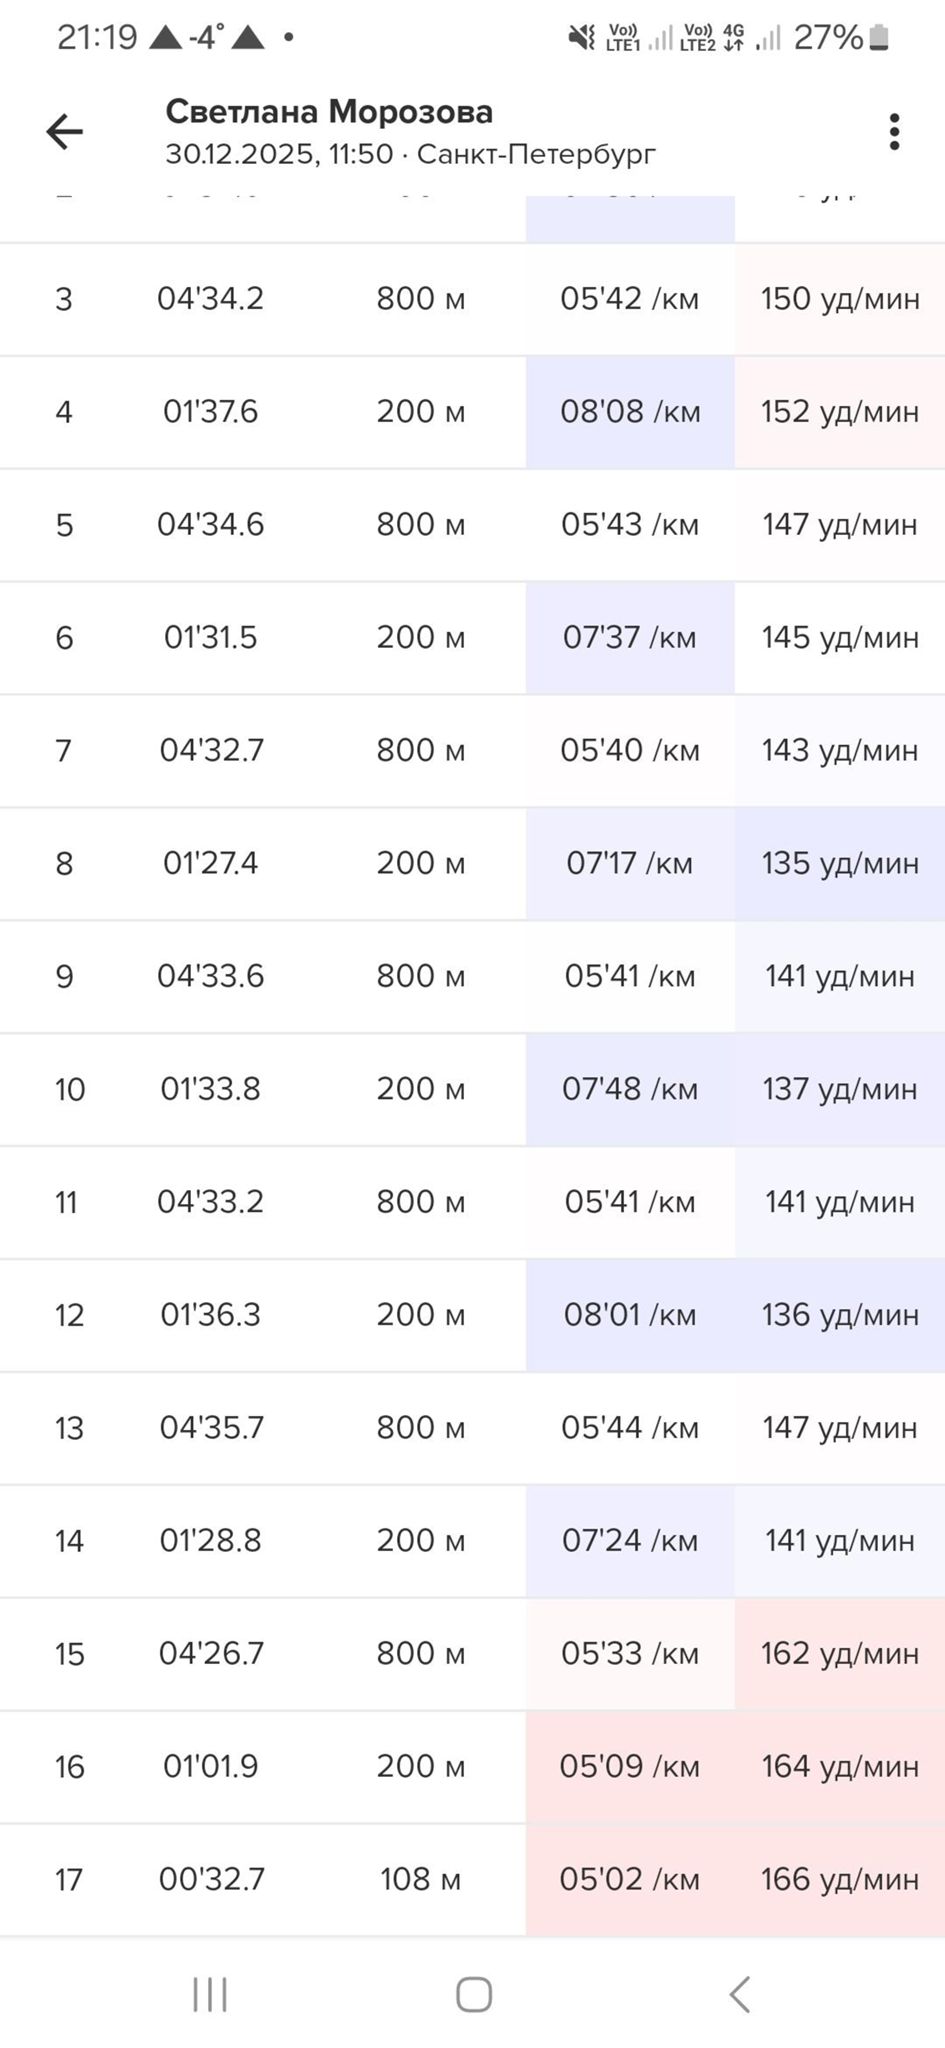Tap the muted sound status icon
Image resolution: width=945 pixels, height=2048 pixels.
[x=581, y=38]
